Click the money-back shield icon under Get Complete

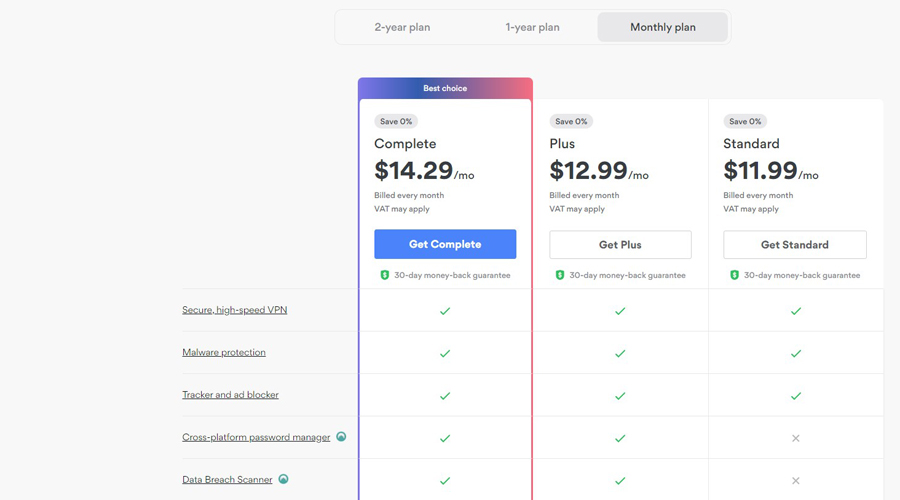pos(384,275)
